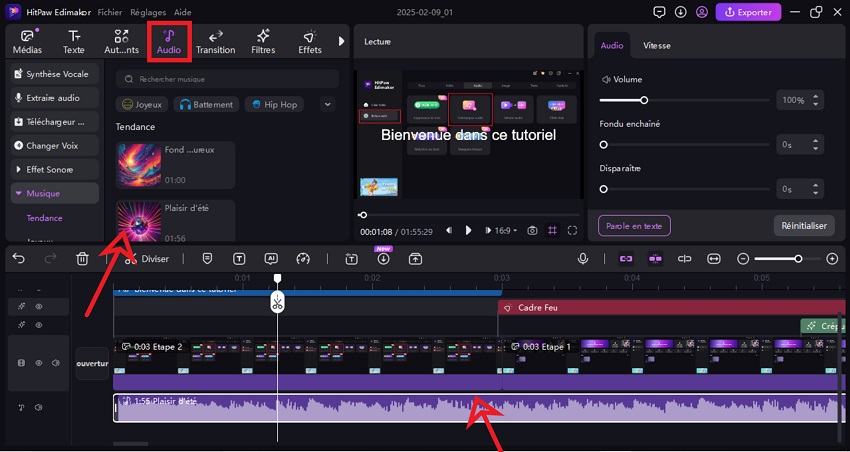Open the download center icon in the title bar
Viewport: 850px width, 452px height.
point(680,12)
